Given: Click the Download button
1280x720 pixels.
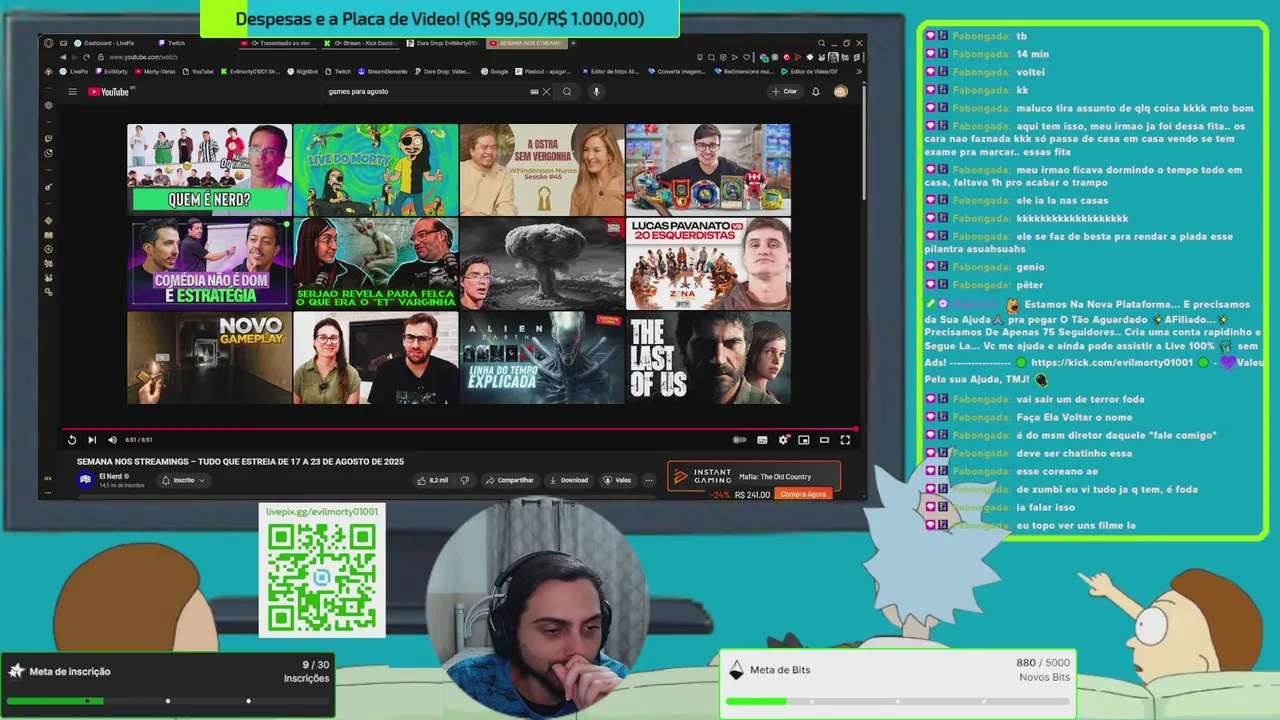Looking at the screenshot, I should pos(569,480).
